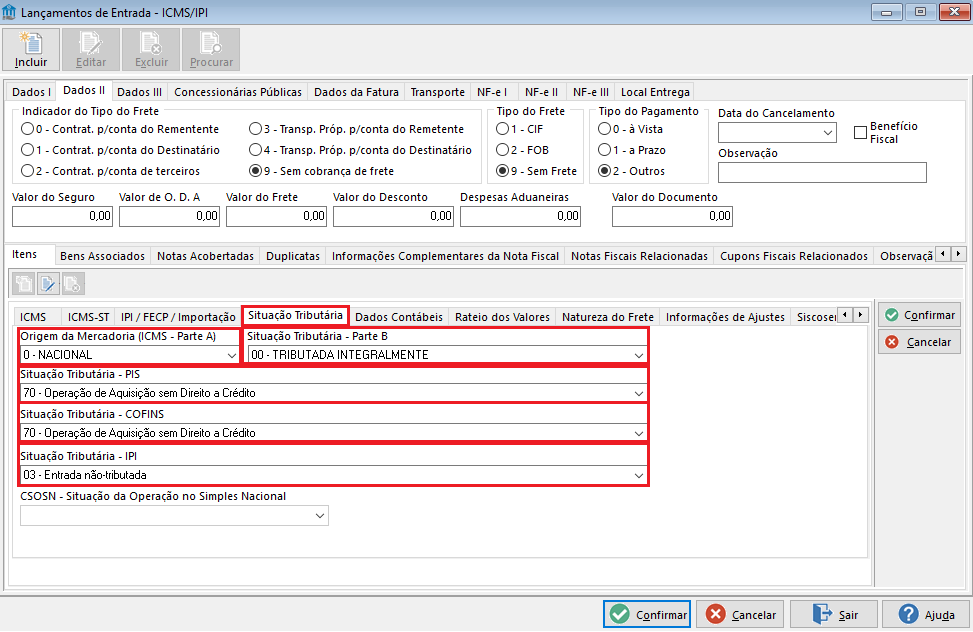This screenshot has width=973, height=632.
Task: Switch to Dados I tab
Action: click(31, 92)
